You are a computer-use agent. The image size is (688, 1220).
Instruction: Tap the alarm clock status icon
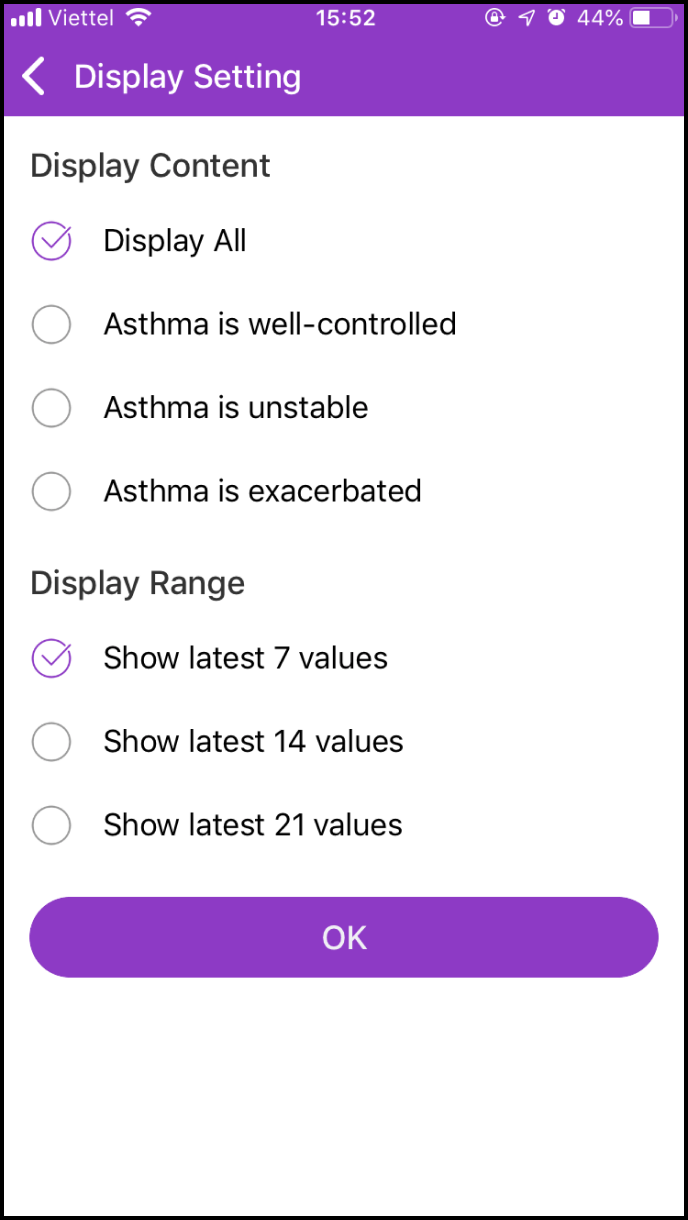(557, 18)
